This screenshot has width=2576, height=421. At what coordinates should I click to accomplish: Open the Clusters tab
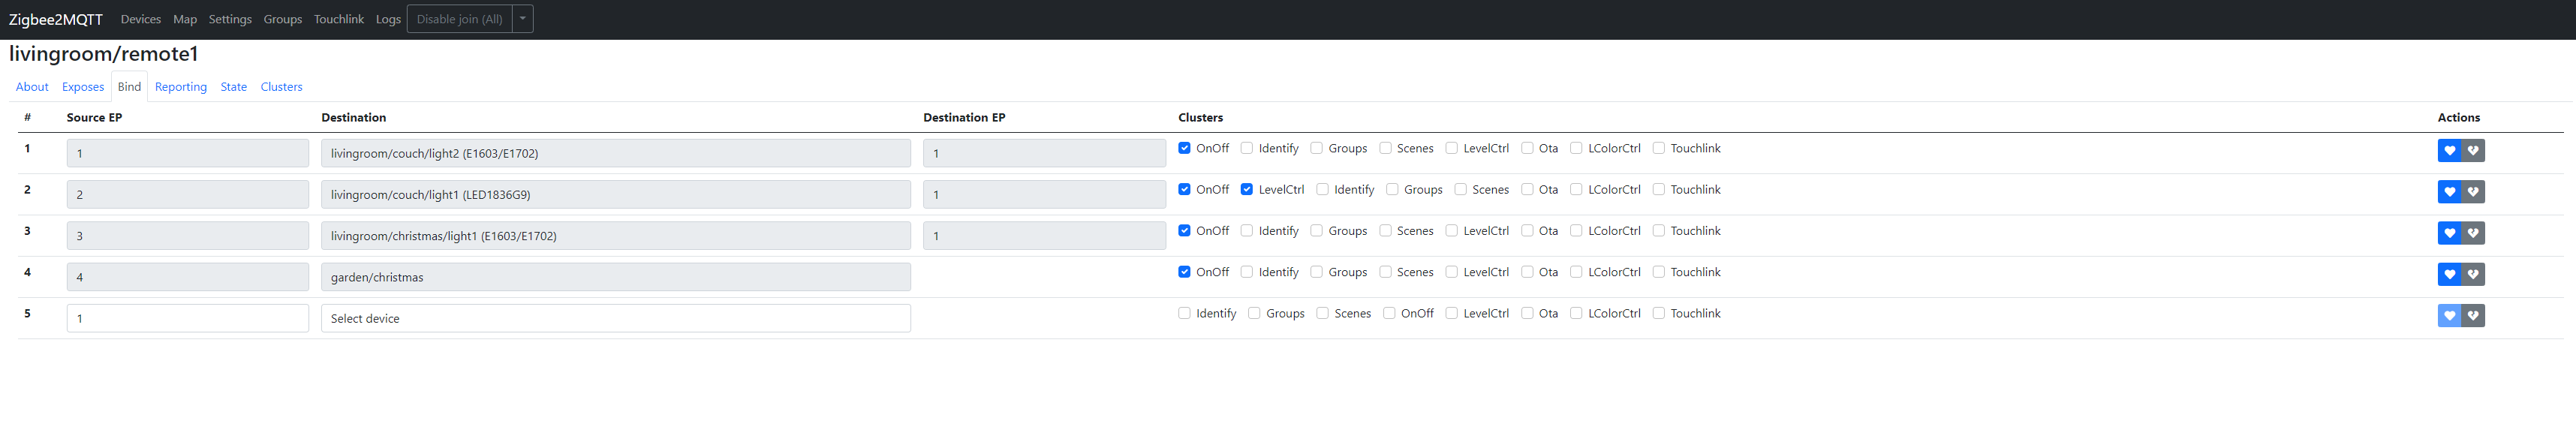[x=281, y=87]
